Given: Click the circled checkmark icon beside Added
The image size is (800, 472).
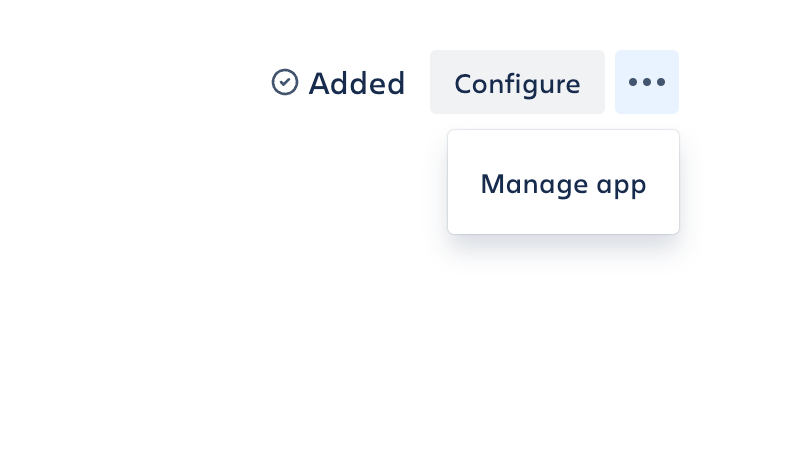Looking at the screenshot, I should point(285,82).
